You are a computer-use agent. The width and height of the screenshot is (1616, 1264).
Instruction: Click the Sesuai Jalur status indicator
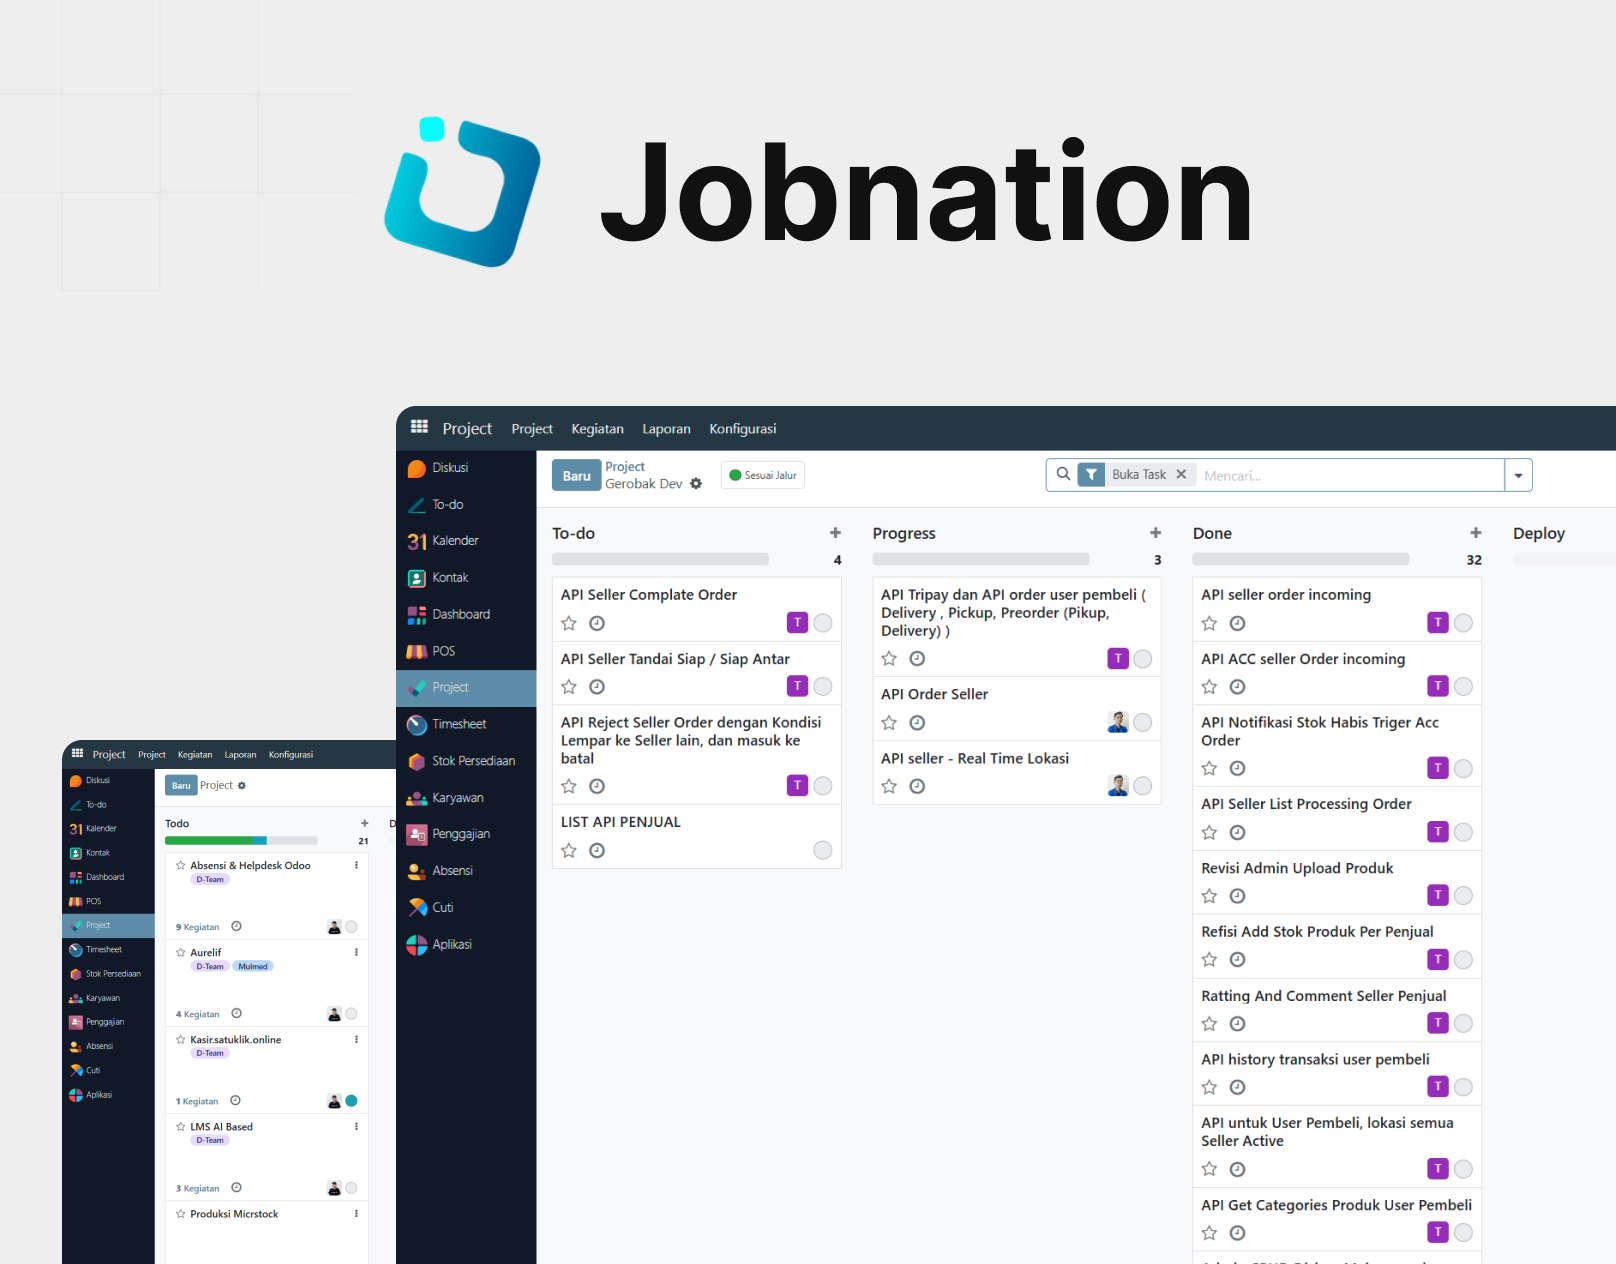pos(762,474)
